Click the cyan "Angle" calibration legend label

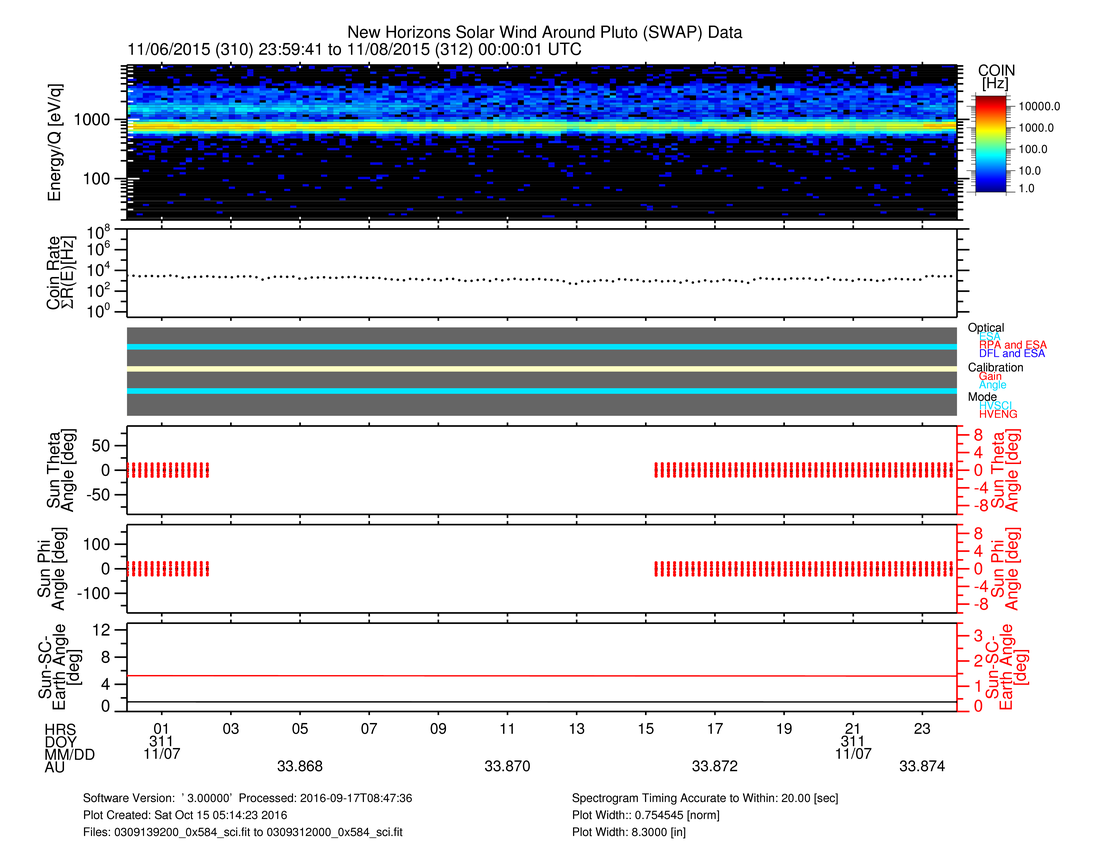click(992, 385)
